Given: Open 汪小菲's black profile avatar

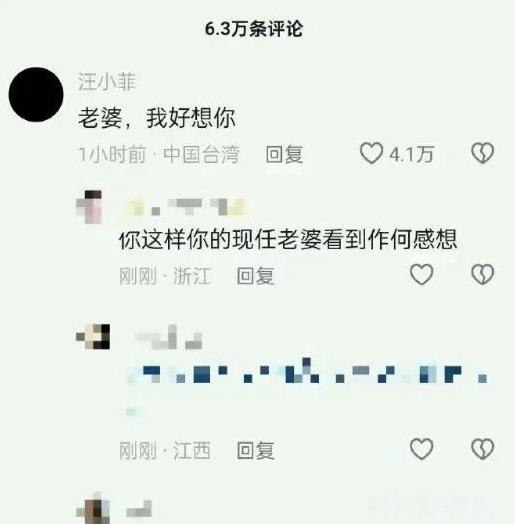Looking at the screenshot, I should click(x=36, y=95).
